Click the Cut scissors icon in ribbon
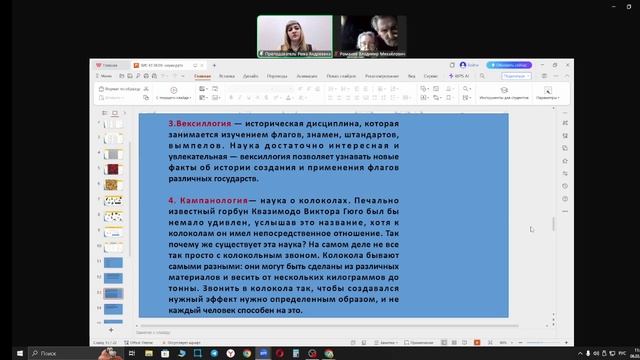Screen dimensions: 640x360 click(x=146, y=89)
